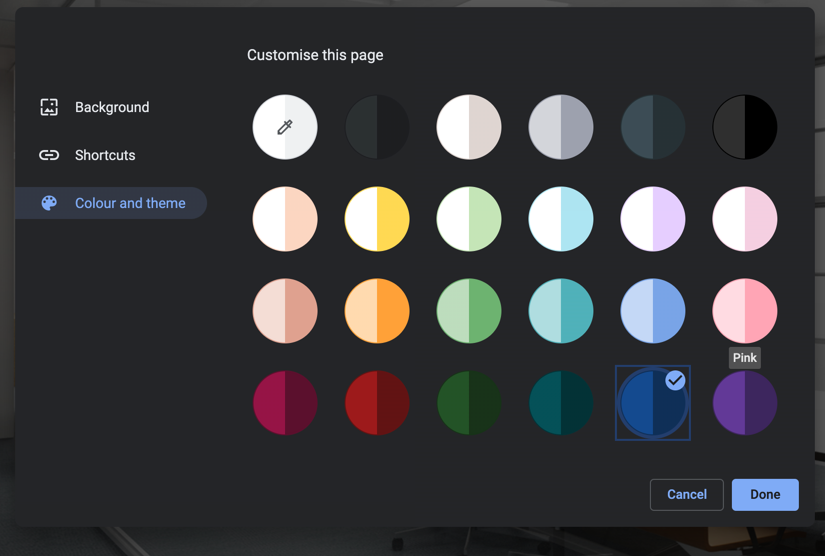Click the Shortcuts link icon

(49, 155)
